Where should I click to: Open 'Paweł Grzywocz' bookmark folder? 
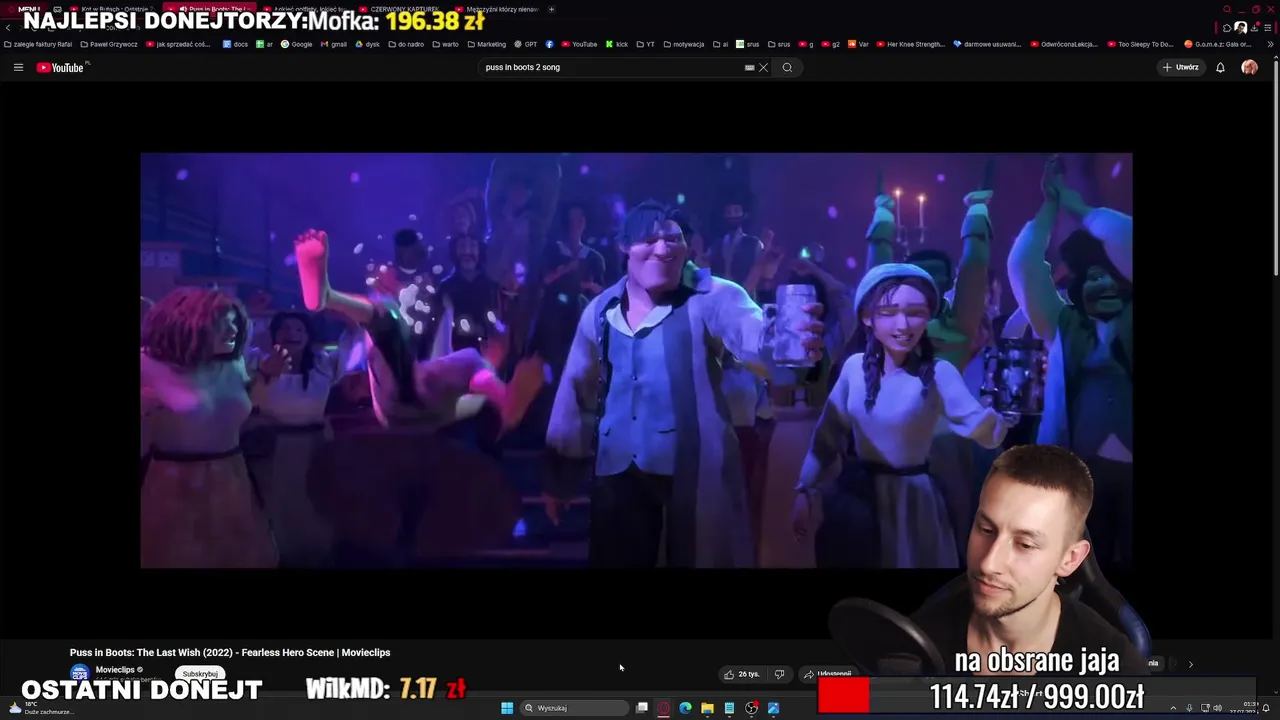point(109,44)
